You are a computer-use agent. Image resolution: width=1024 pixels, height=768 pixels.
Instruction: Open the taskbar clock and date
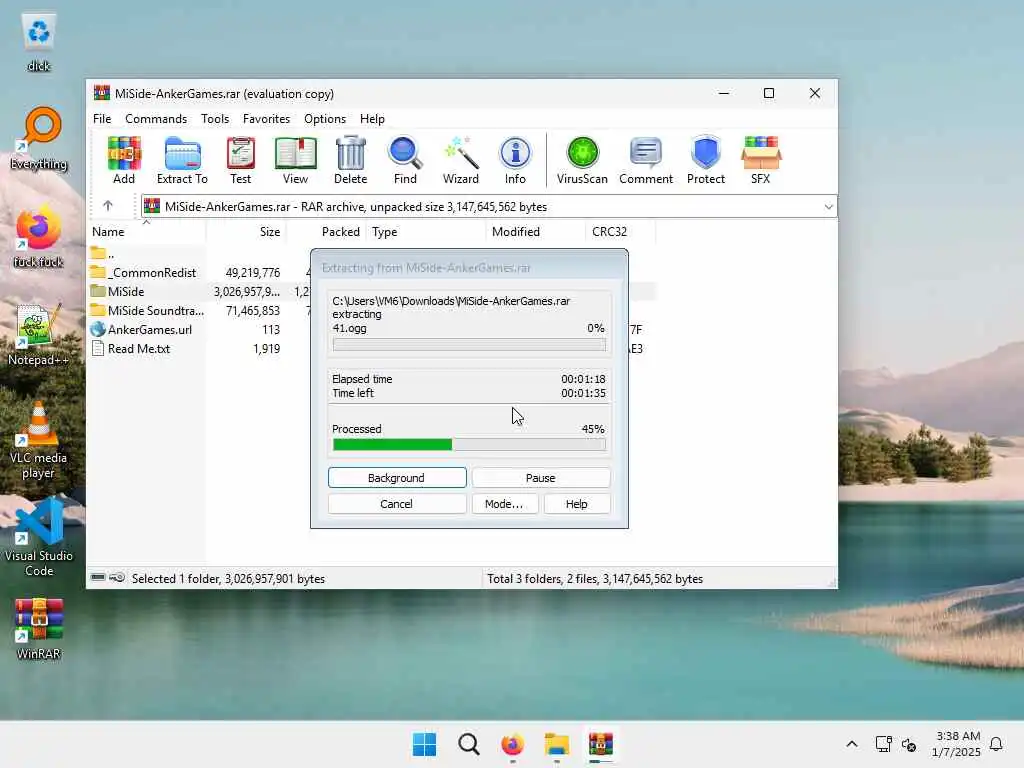tap(957, 744)
